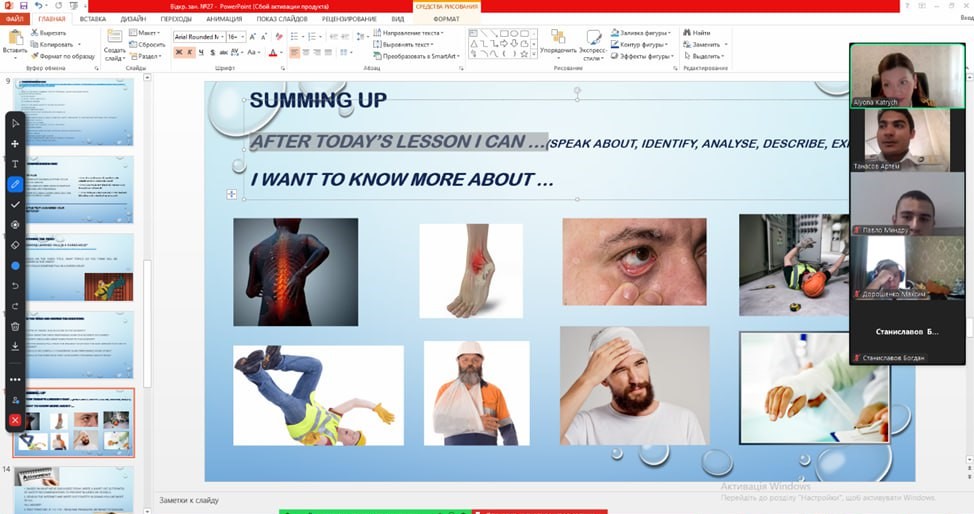Click Формат по образцу format painter

click(63, 56)
